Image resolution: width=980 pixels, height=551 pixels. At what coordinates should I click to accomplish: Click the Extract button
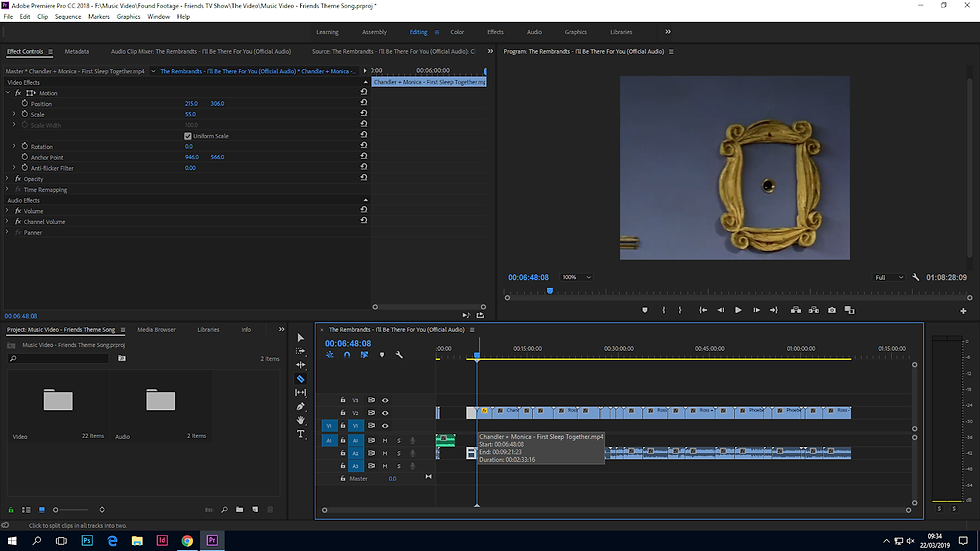tap(814, 310)
